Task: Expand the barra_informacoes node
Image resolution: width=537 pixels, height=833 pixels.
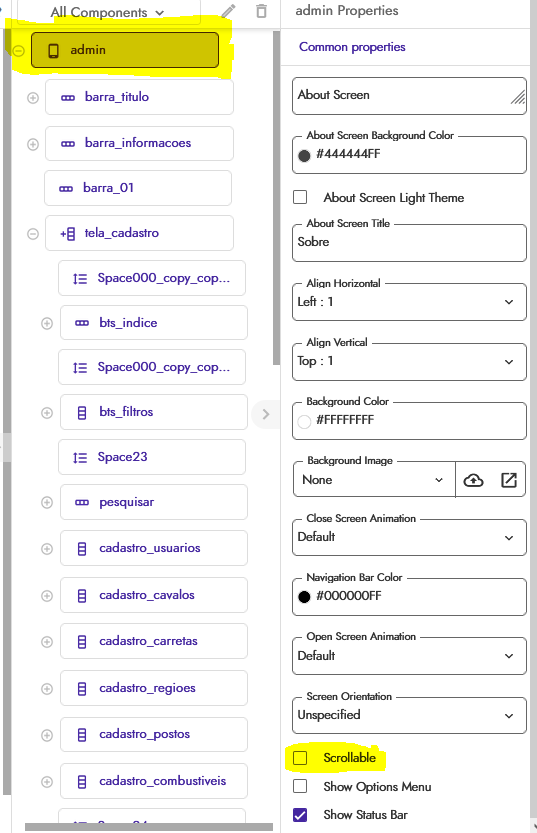Action: click(33, 144)
